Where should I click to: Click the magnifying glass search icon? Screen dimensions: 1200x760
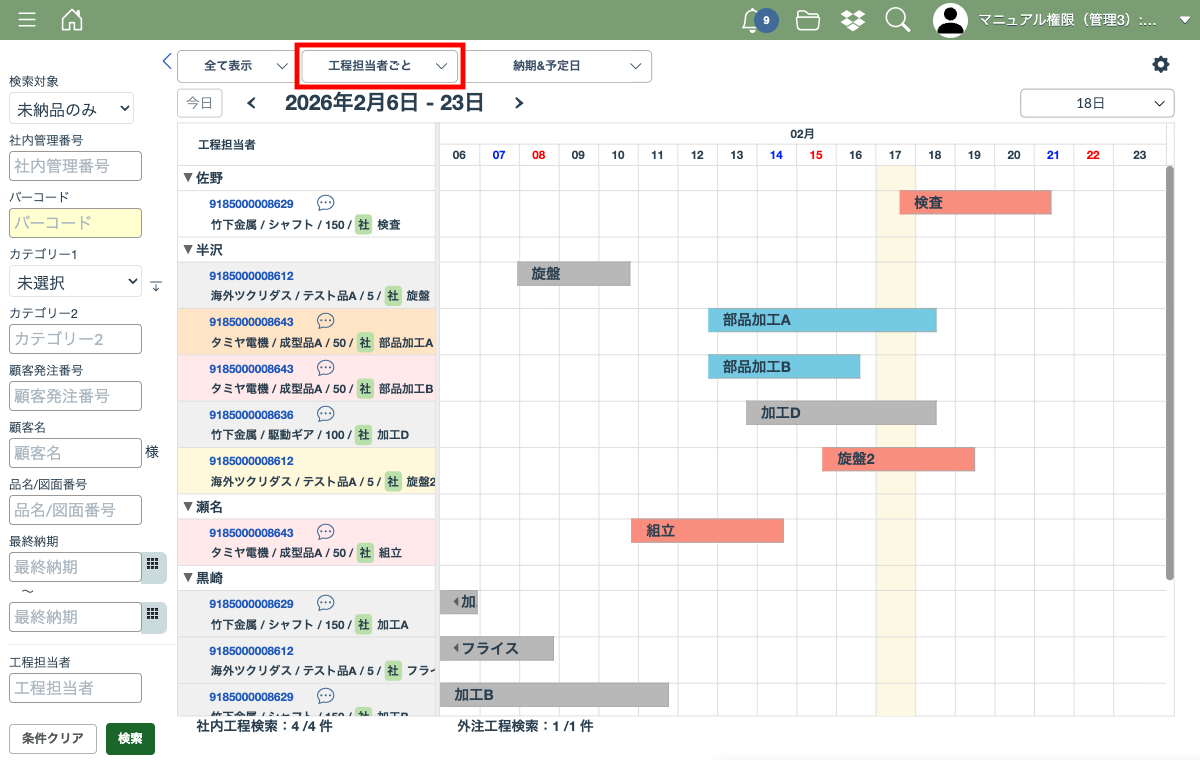(x=898, y=20)
